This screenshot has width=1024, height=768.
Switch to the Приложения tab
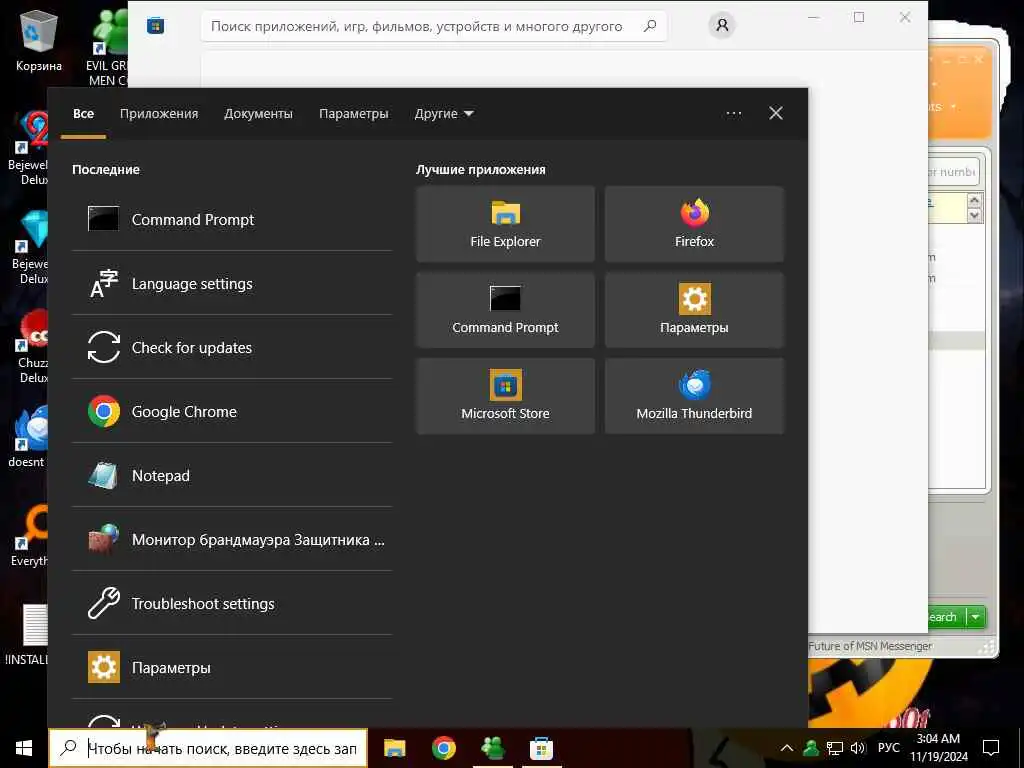159,114
